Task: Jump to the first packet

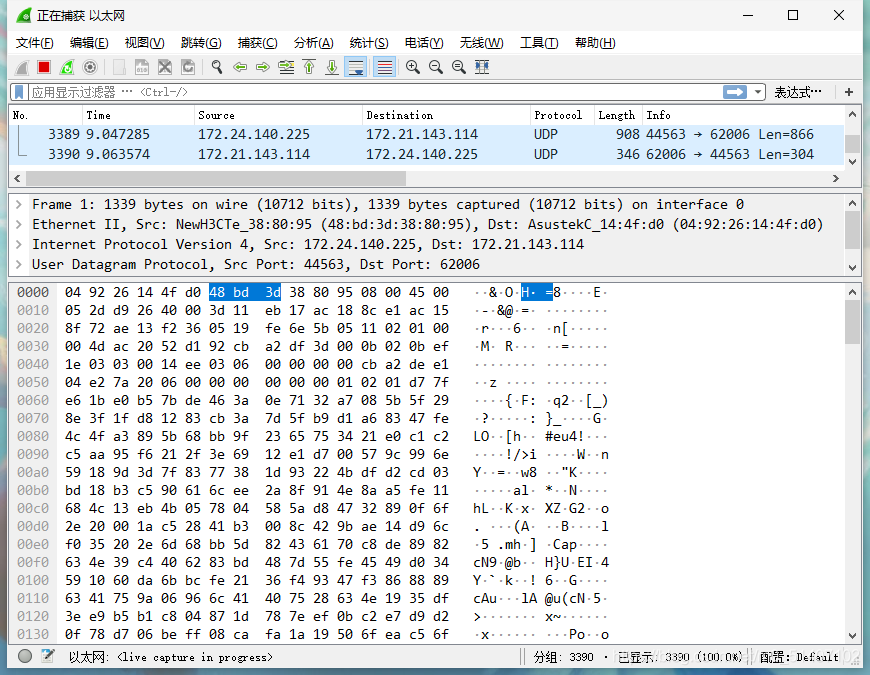Action: coord(309,68)
